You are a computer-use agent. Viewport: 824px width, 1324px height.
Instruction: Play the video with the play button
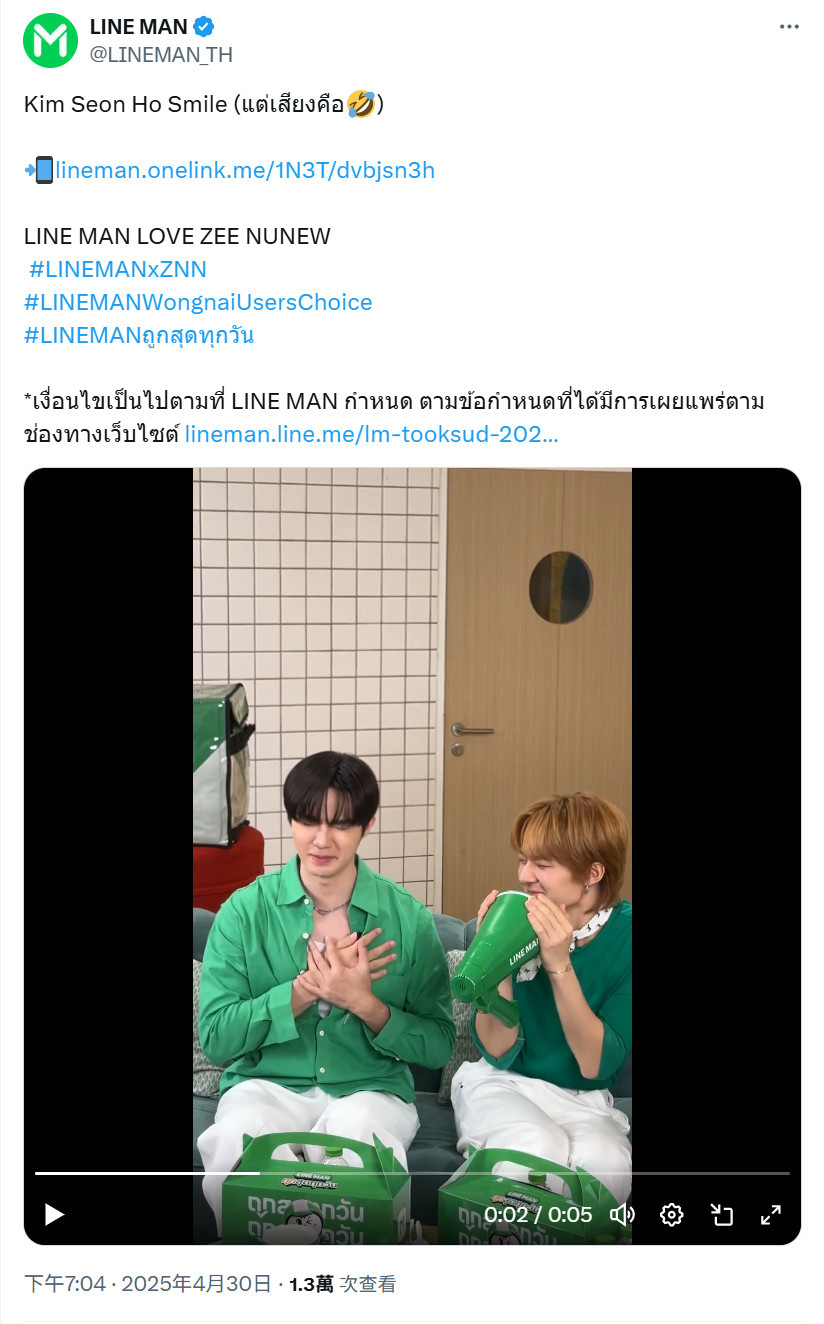pyautogui.click(x=54, y=1215)
